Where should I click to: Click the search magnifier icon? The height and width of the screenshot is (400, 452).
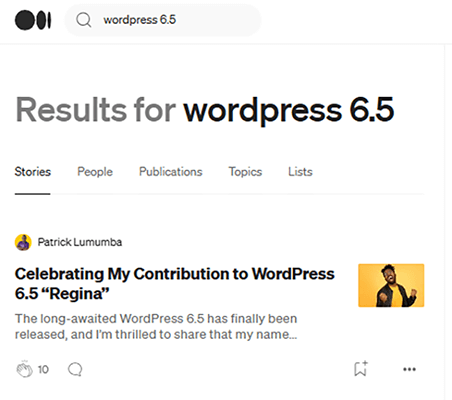pyautogui.click(x=83, y=20)
